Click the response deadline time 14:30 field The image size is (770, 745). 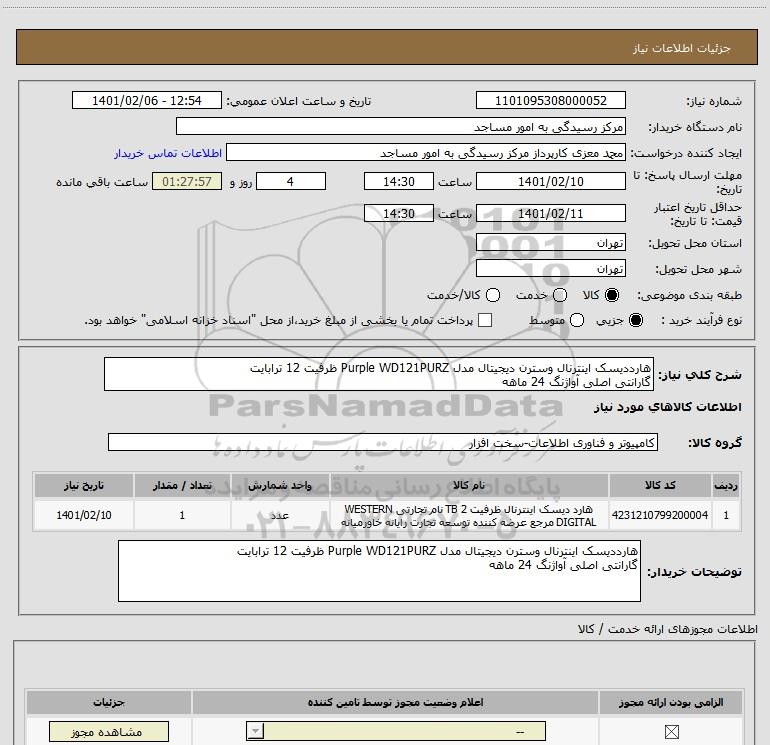[399, 181]
